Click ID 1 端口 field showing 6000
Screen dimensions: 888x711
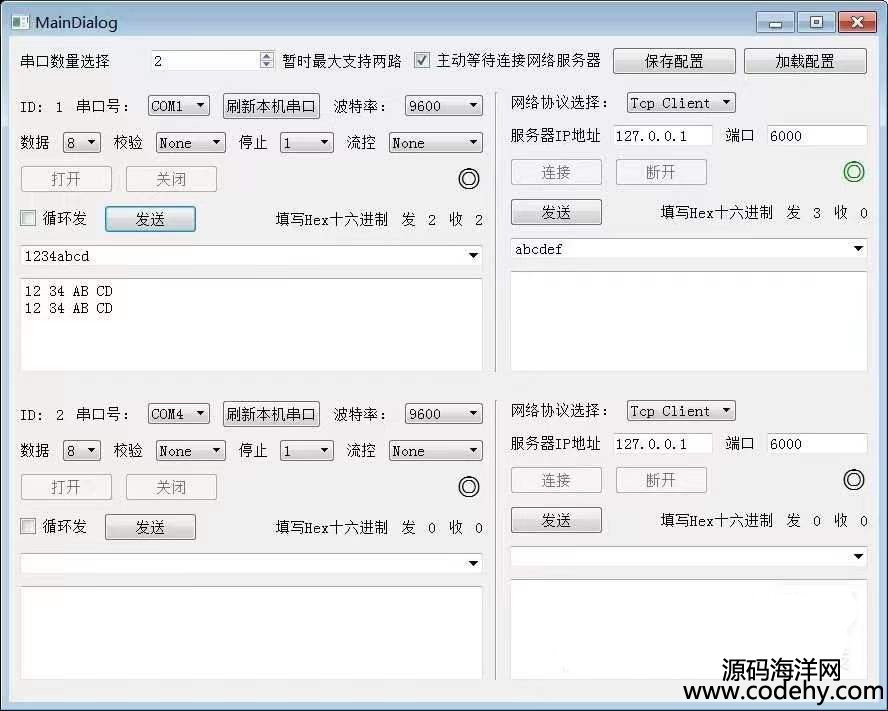click(x=816, y=135)
